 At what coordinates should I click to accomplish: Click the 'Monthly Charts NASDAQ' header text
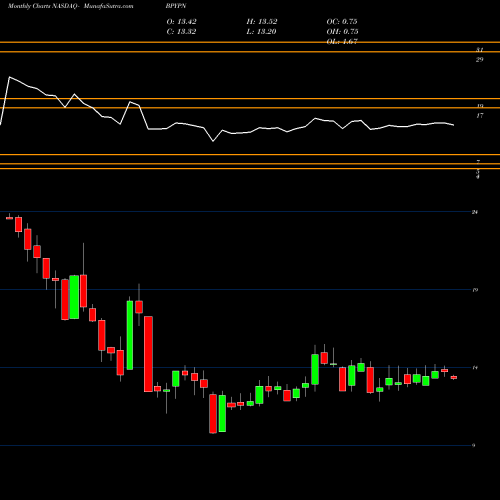[x=42, y=6]
